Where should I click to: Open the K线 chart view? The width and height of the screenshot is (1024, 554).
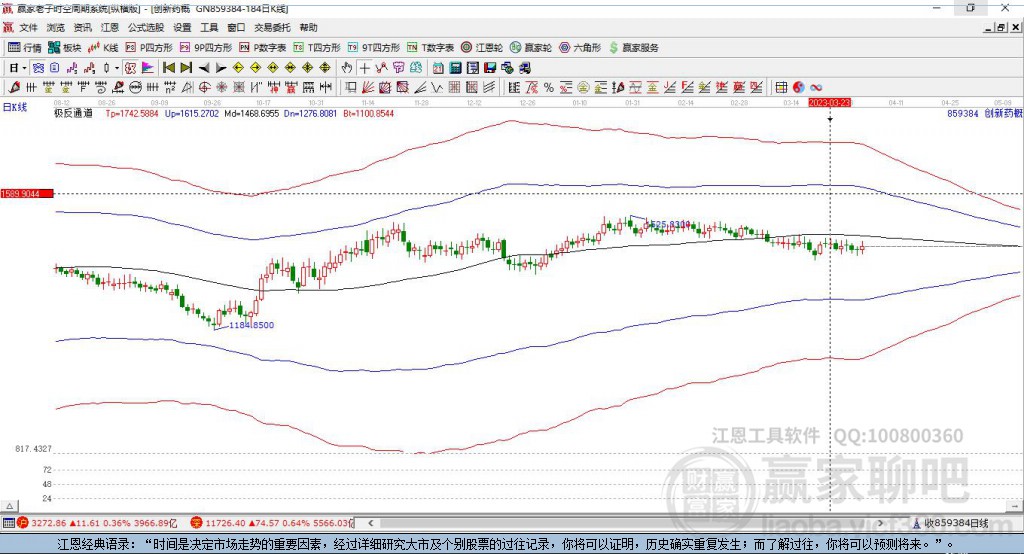(103, 48)
